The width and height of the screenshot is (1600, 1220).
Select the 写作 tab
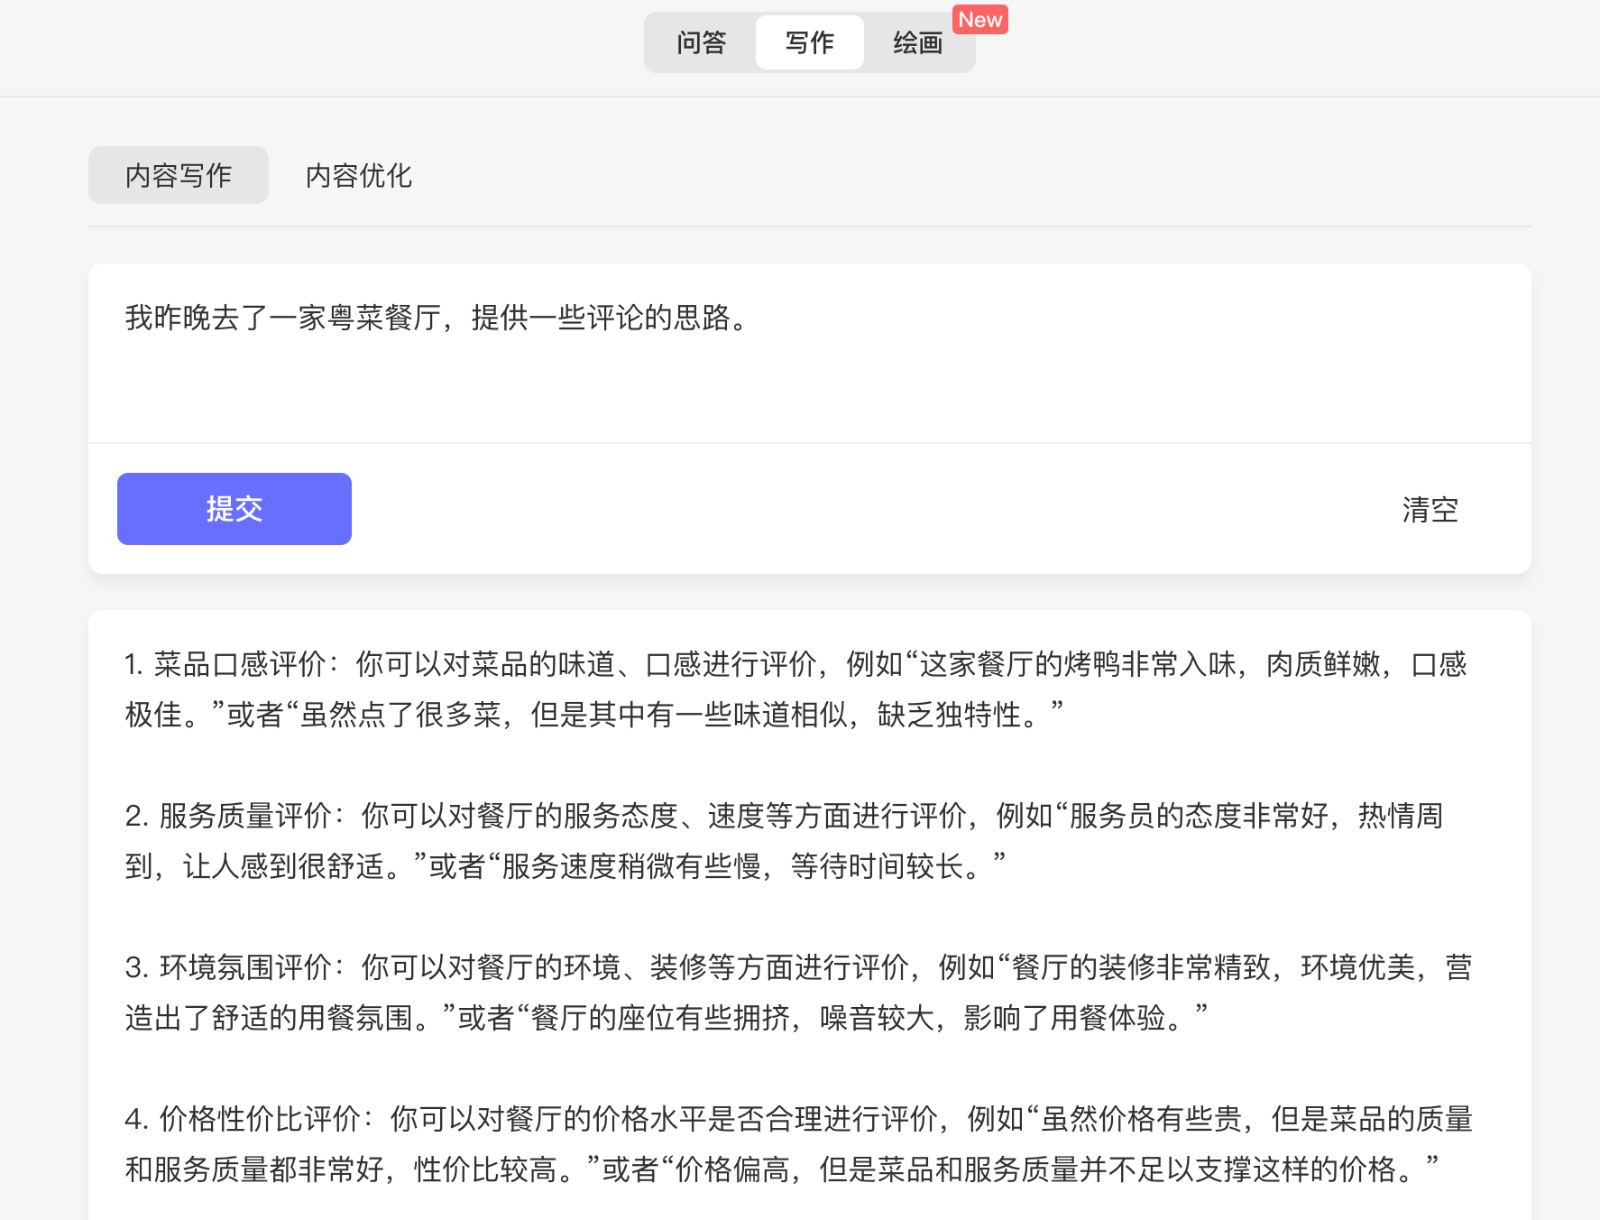click(x=809, y=43)
